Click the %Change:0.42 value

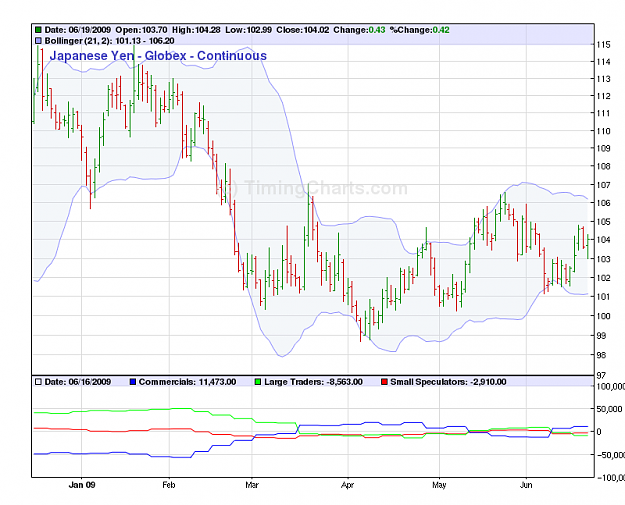(419, 30)
